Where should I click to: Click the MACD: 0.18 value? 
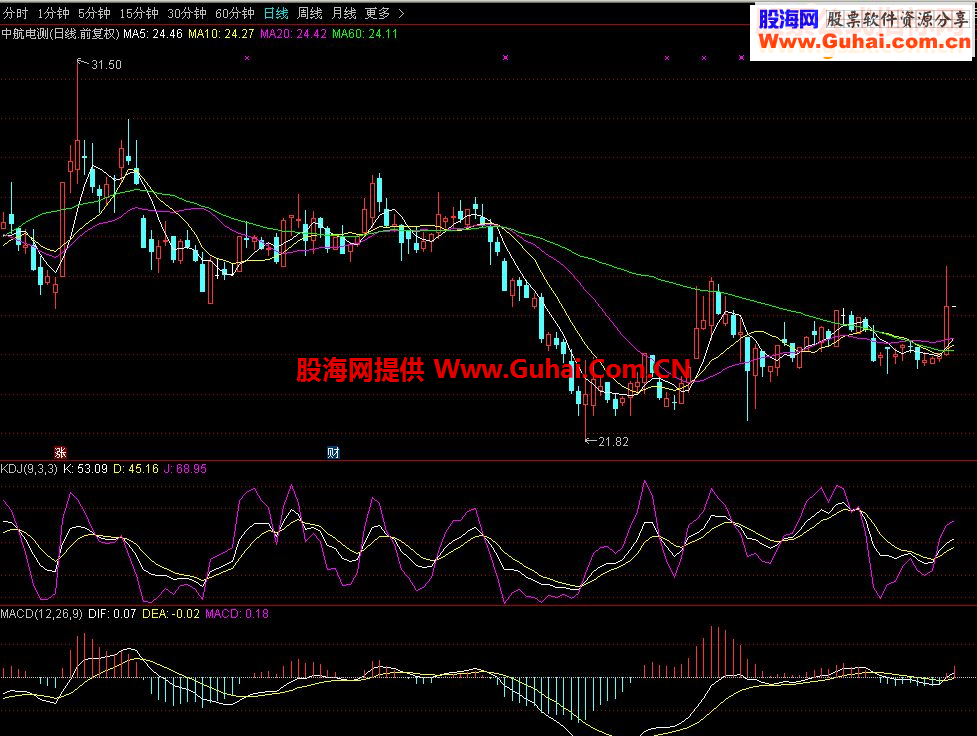(237, 614)
